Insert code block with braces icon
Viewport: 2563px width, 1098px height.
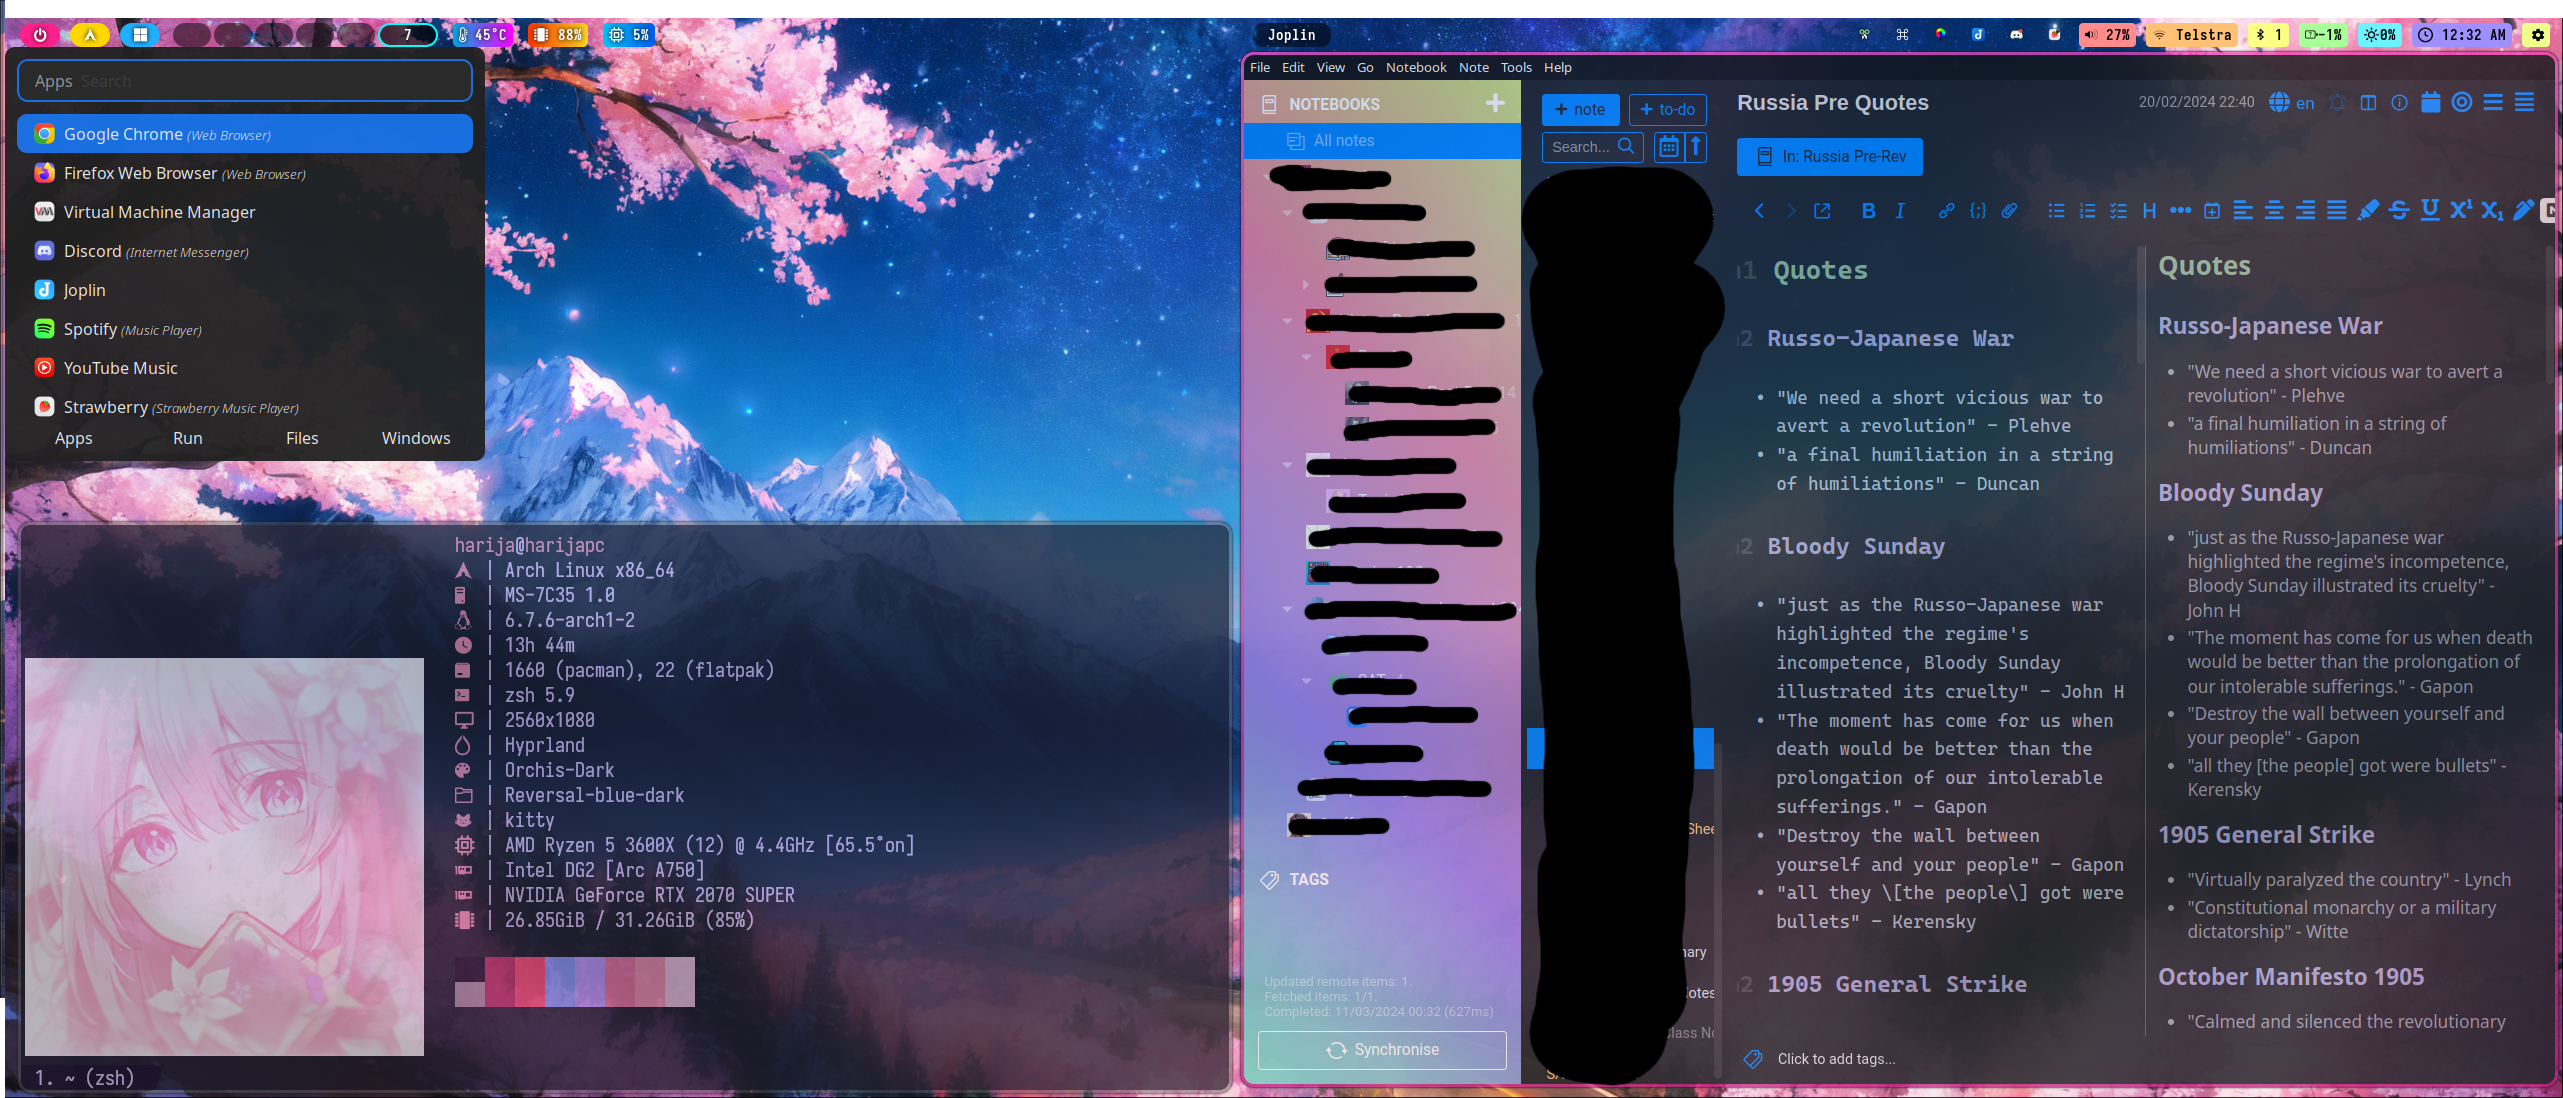(x=1977, y=211)
